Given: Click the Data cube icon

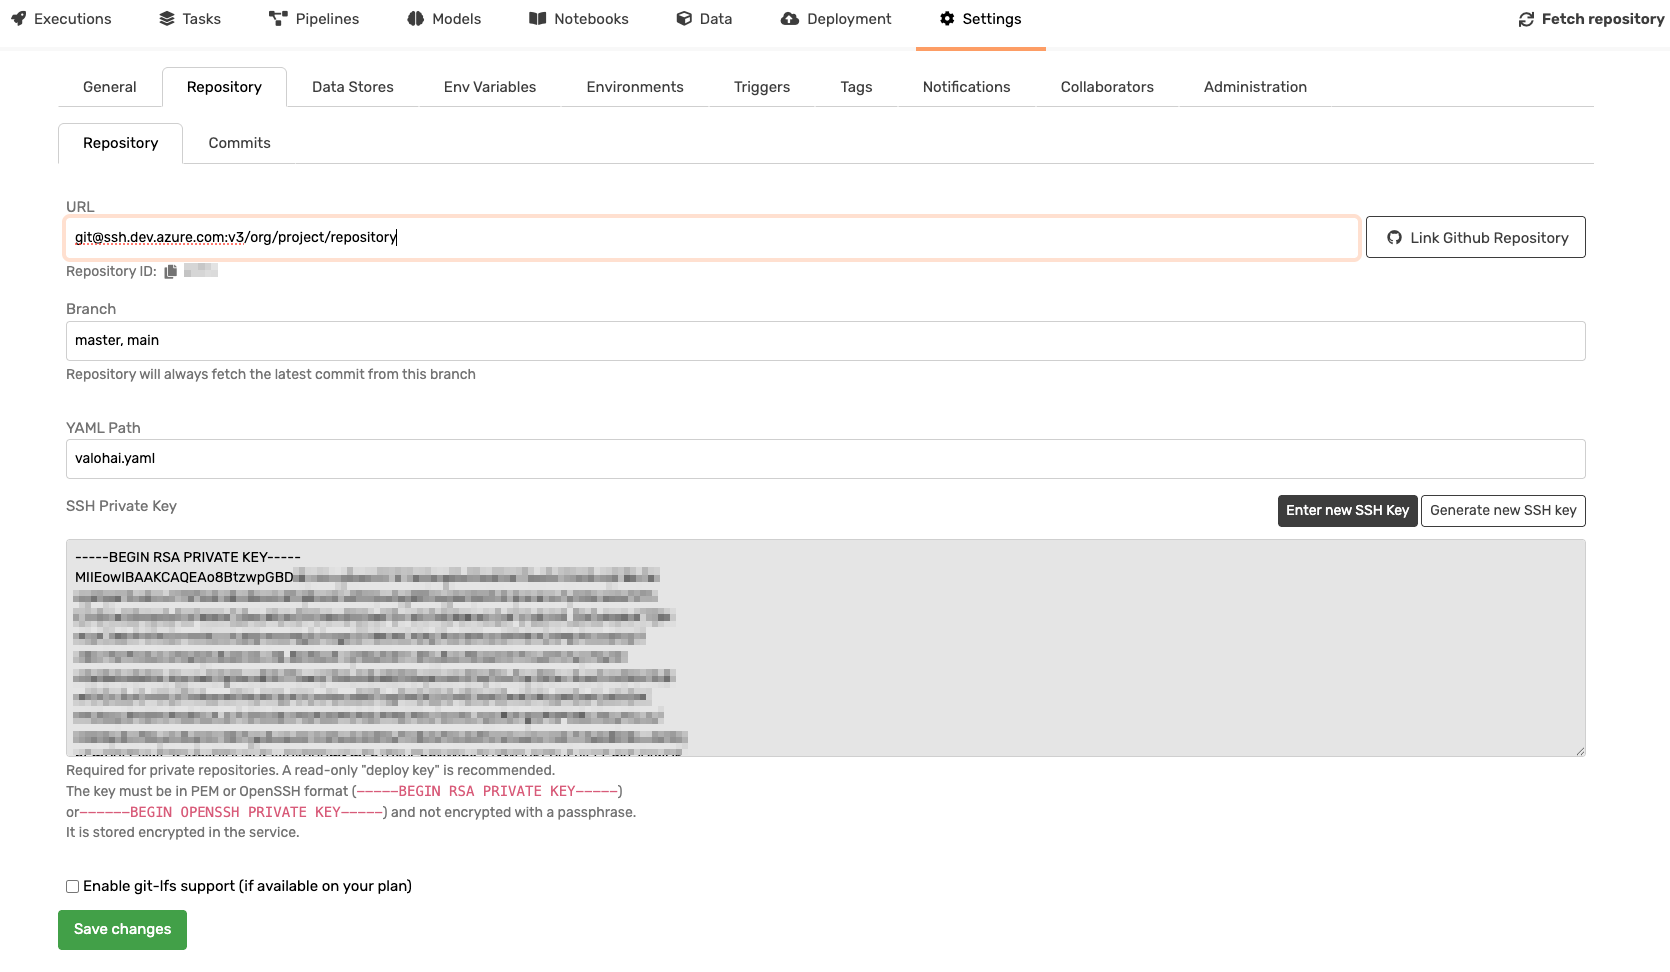Looking at the screenshot, I should click(x=684, y=19).
